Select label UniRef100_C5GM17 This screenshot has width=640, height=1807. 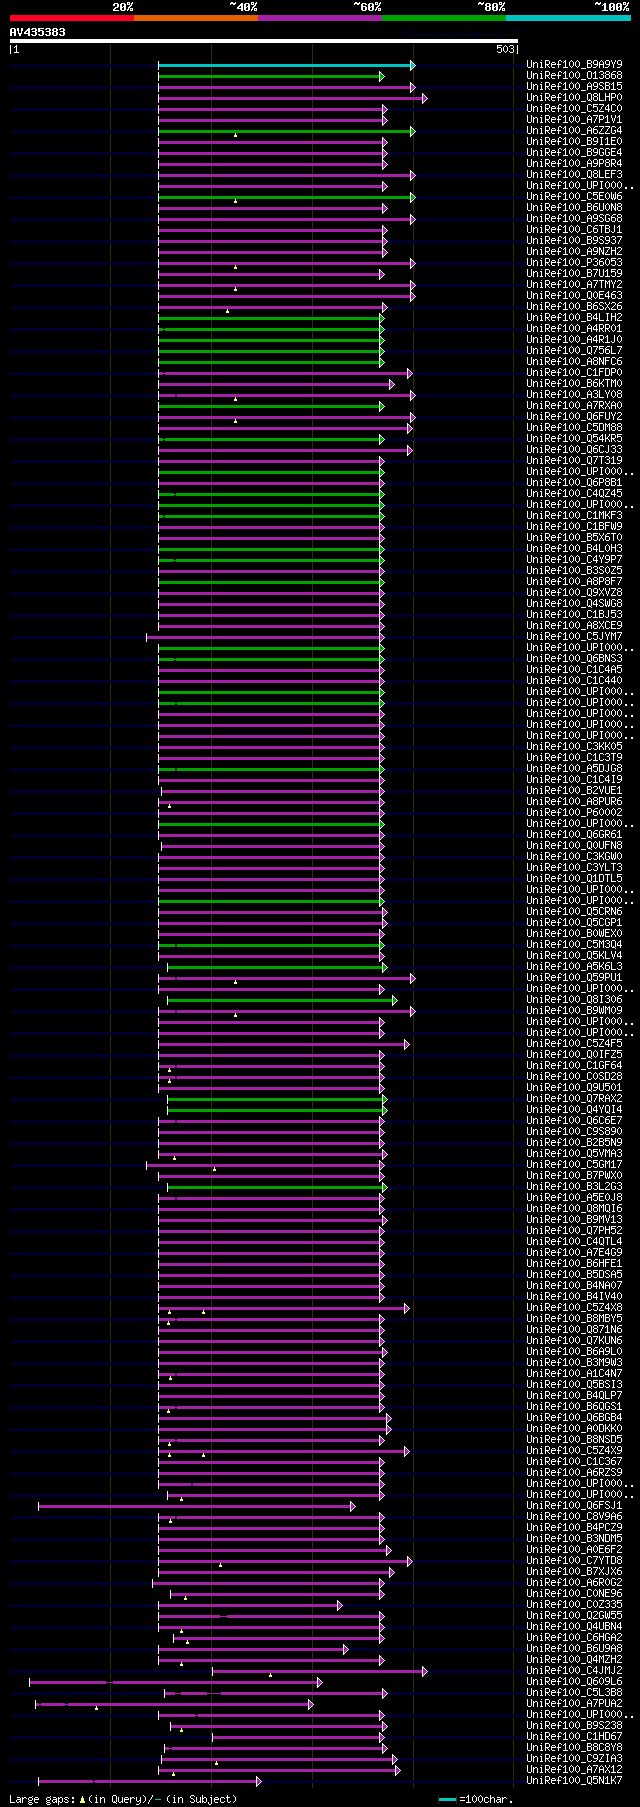(x=574, y=1165)
